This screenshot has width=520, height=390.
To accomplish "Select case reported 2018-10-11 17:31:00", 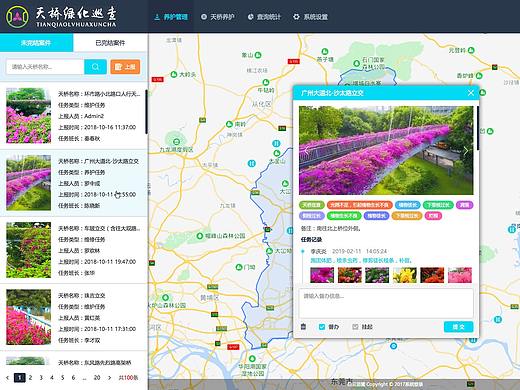I will tap(74, 317).
